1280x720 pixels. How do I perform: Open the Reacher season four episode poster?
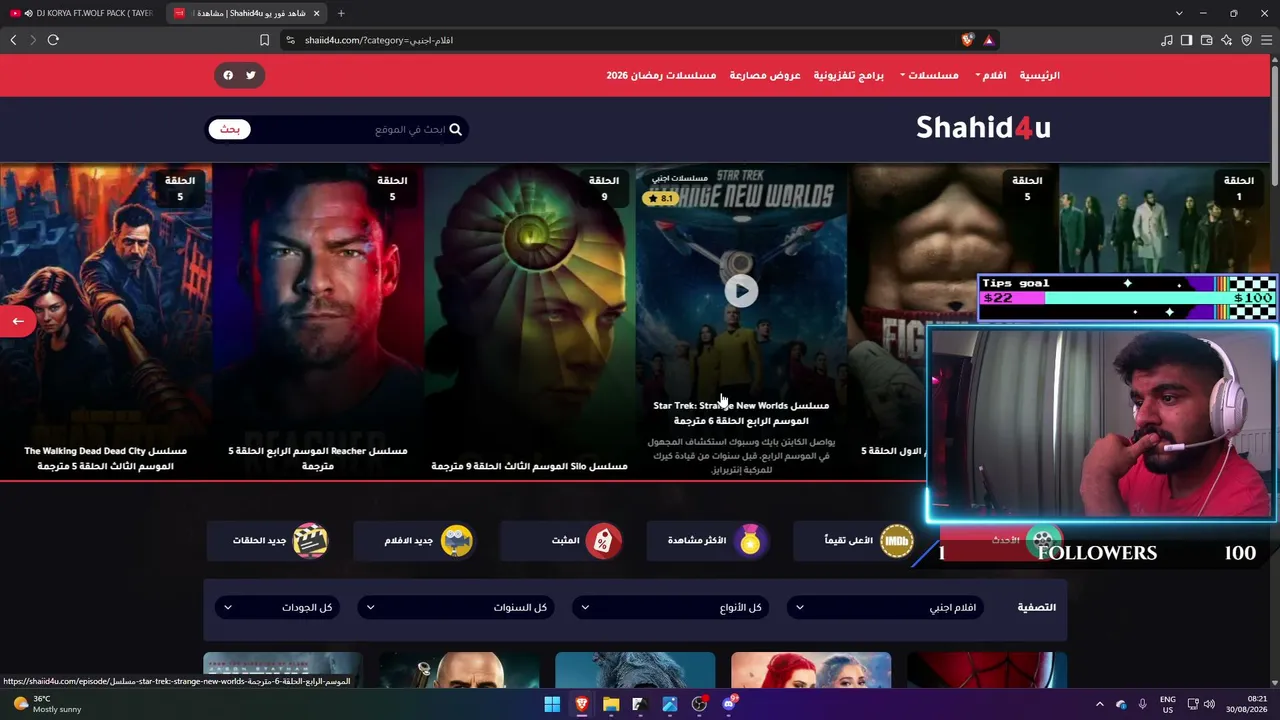tap(318, 322)
